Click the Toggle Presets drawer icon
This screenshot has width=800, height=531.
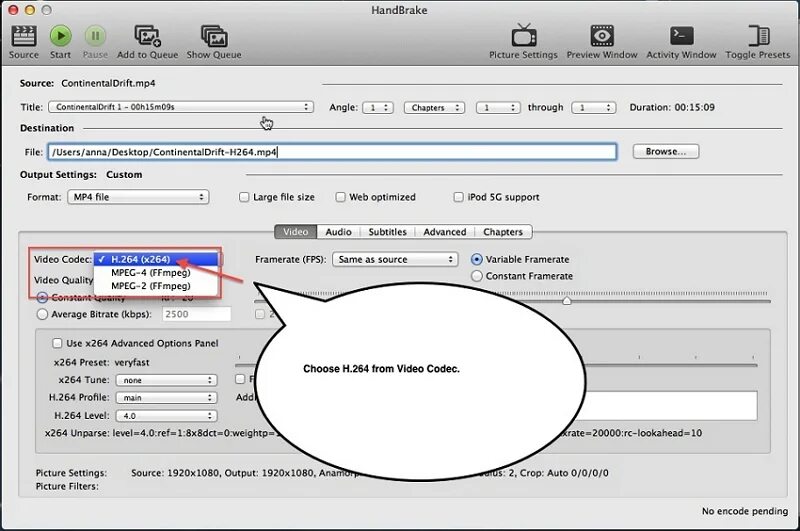[758, 36]
